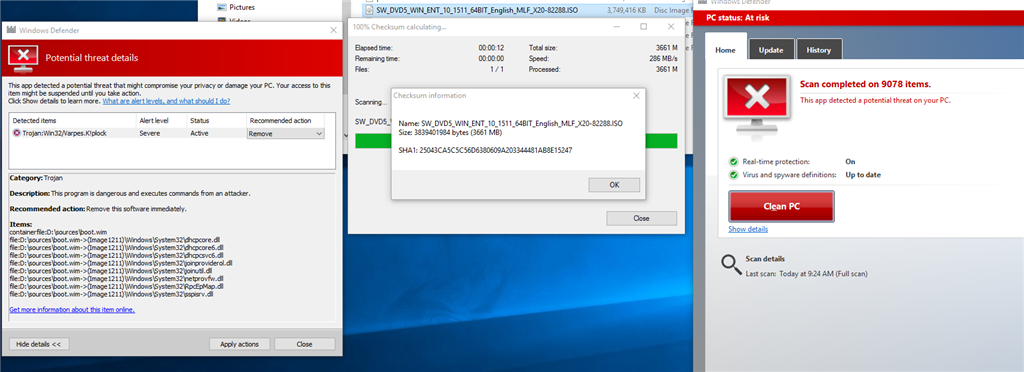The width and height of the screenshot is (1024, 372).
Task: Click the Windows Defender title bar icon
Action: 12,30
